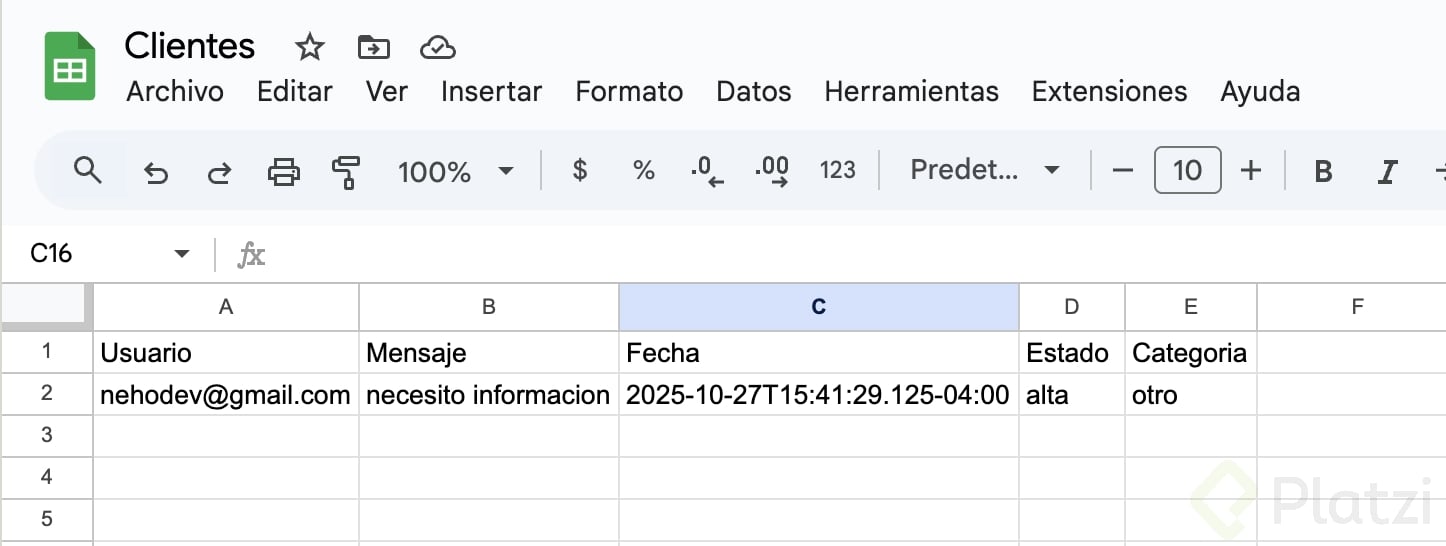Click the search menus magnifier icon
Viewport: 1446px width, 546px height.
[x=88, y=171]
